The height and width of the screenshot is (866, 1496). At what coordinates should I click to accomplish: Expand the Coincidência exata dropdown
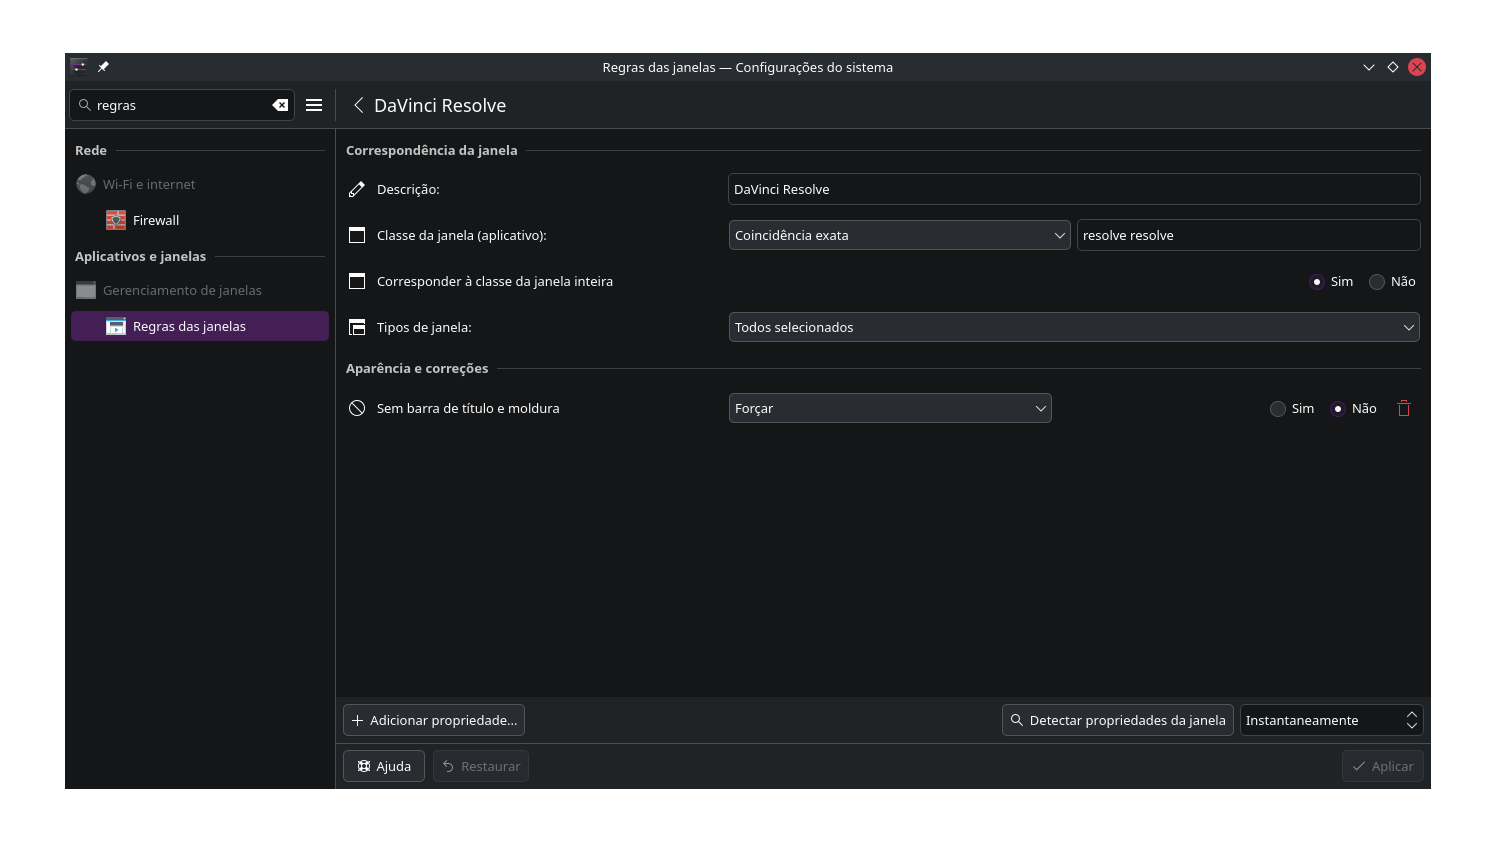pyautogui.click(x=899, y=235)
